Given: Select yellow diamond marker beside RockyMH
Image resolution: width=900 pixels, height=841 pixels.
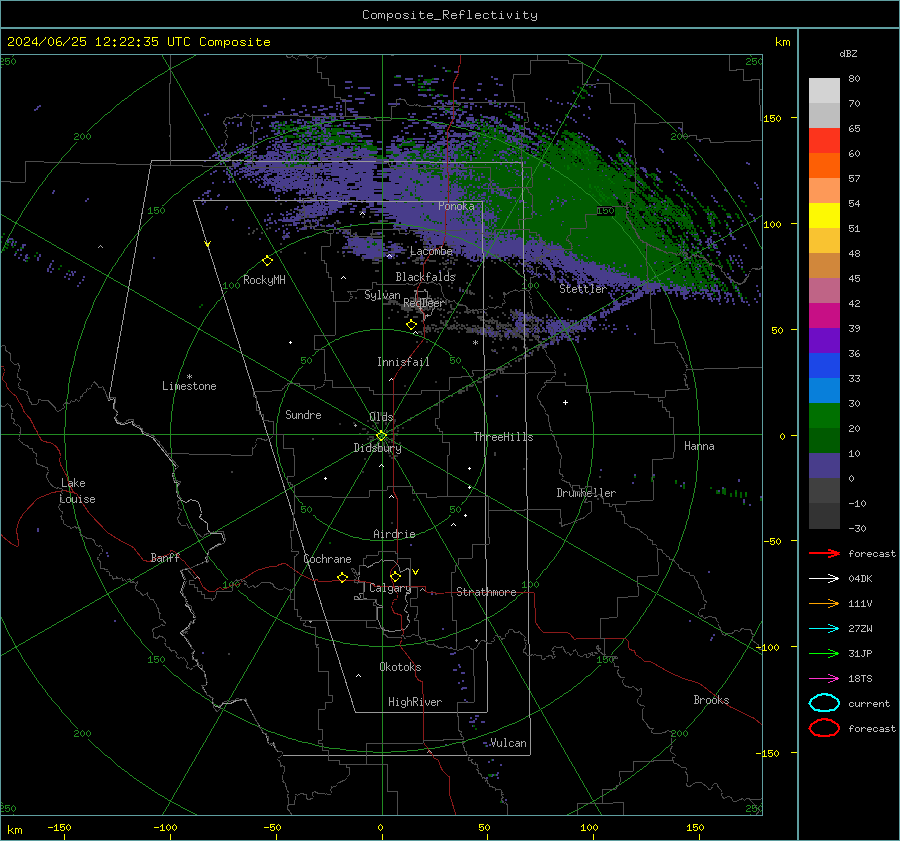Looking at the screenshot, I should click(267, 261).
